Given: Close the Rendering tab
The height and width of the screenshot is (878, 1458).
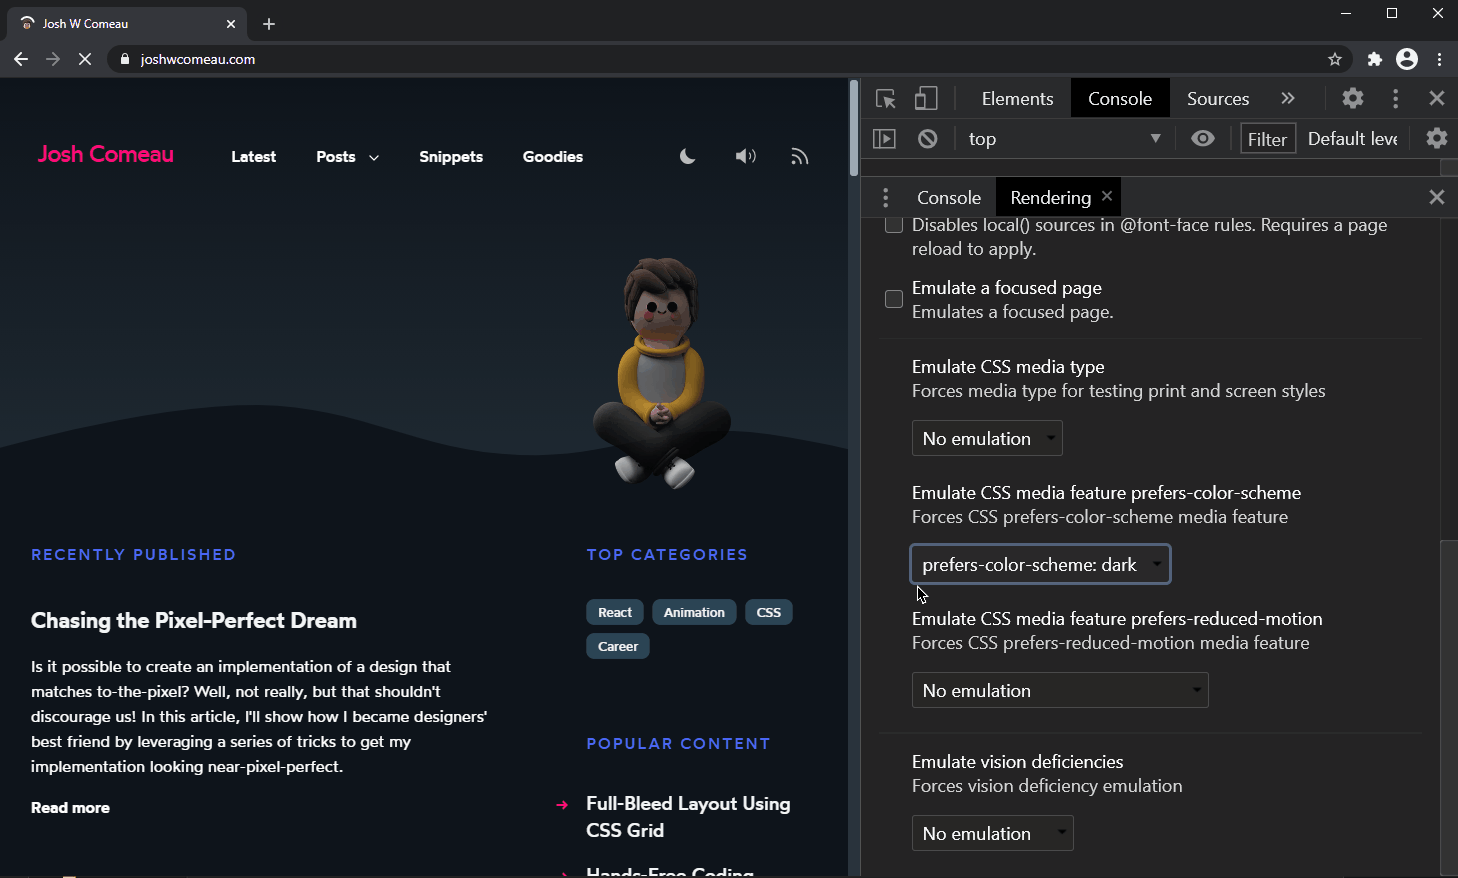Looking at the screenshot, I should coord(1107,196).
